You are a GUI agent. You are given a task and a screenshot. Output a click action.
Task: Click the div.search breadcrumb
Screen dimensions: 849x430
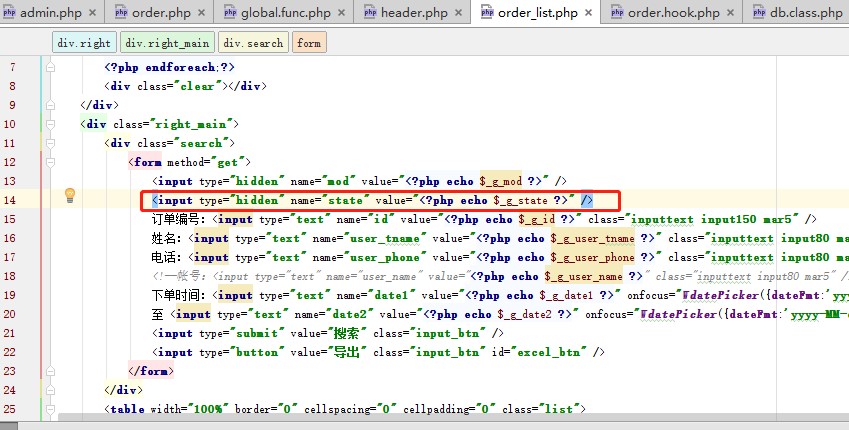[x=253, y=43]
